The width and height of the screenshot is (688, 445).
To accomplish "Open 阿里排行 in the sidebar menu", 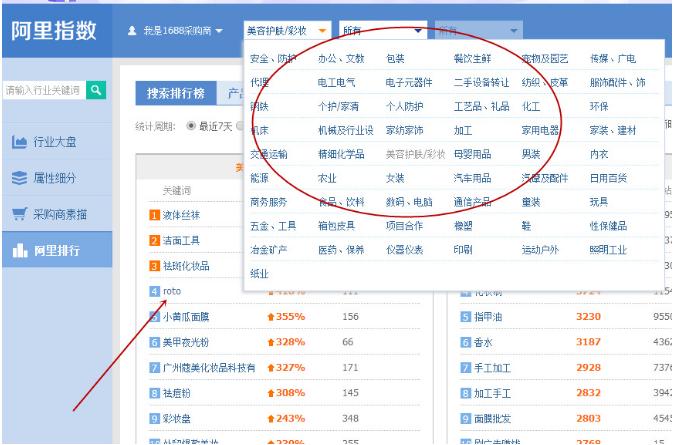I will pyautogui.click(x=57, y=250).
